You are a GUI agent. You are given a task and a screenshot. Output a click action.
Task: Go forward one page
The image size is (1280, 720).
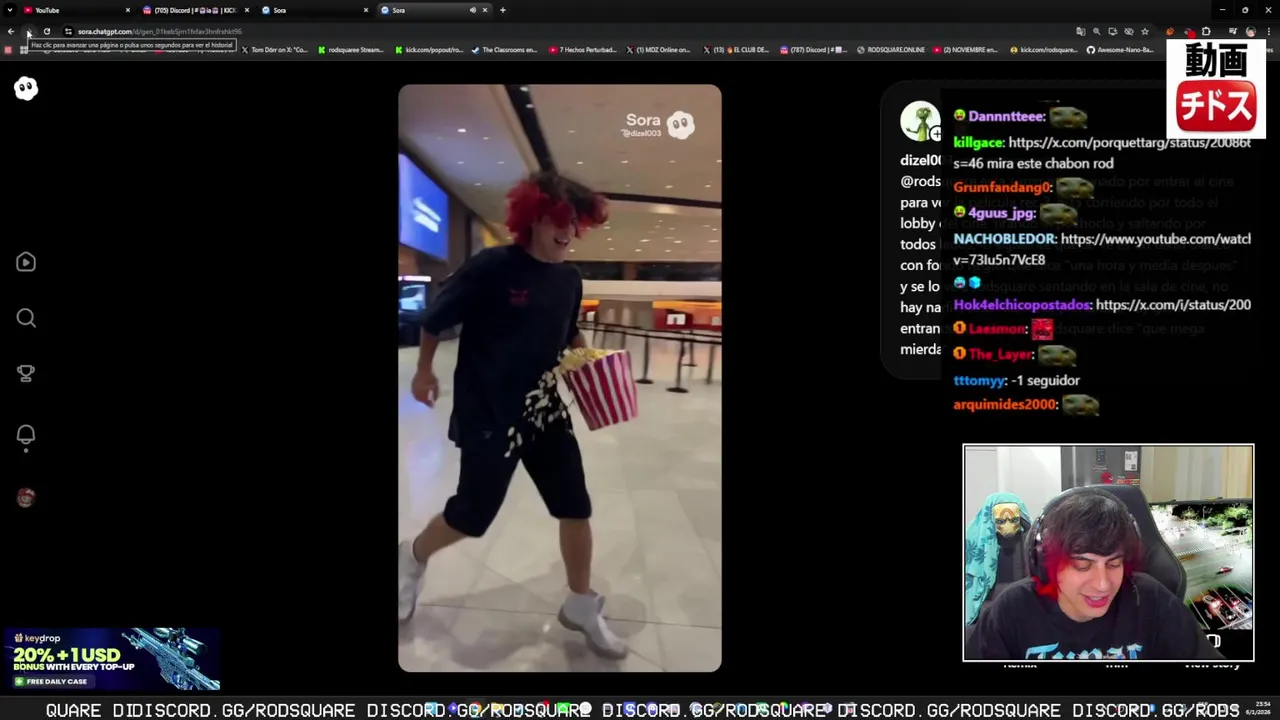[29, 31]
